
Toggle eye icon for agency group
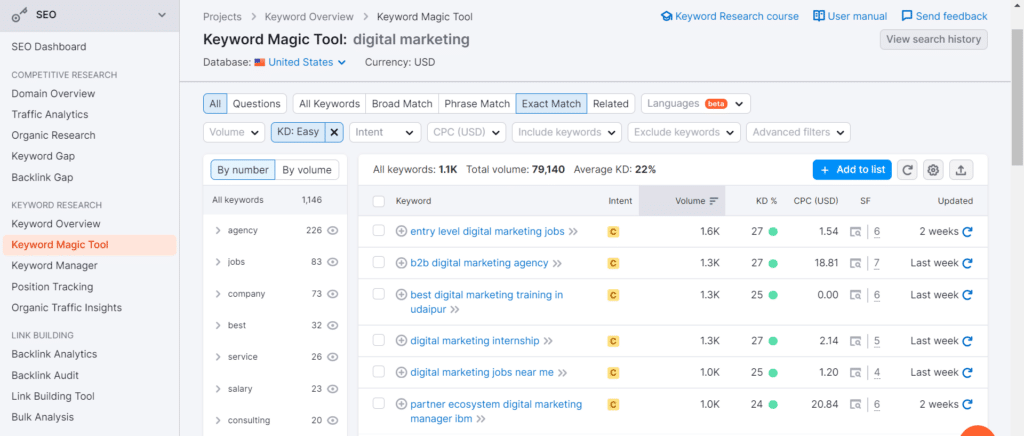[x=332, y=230]
